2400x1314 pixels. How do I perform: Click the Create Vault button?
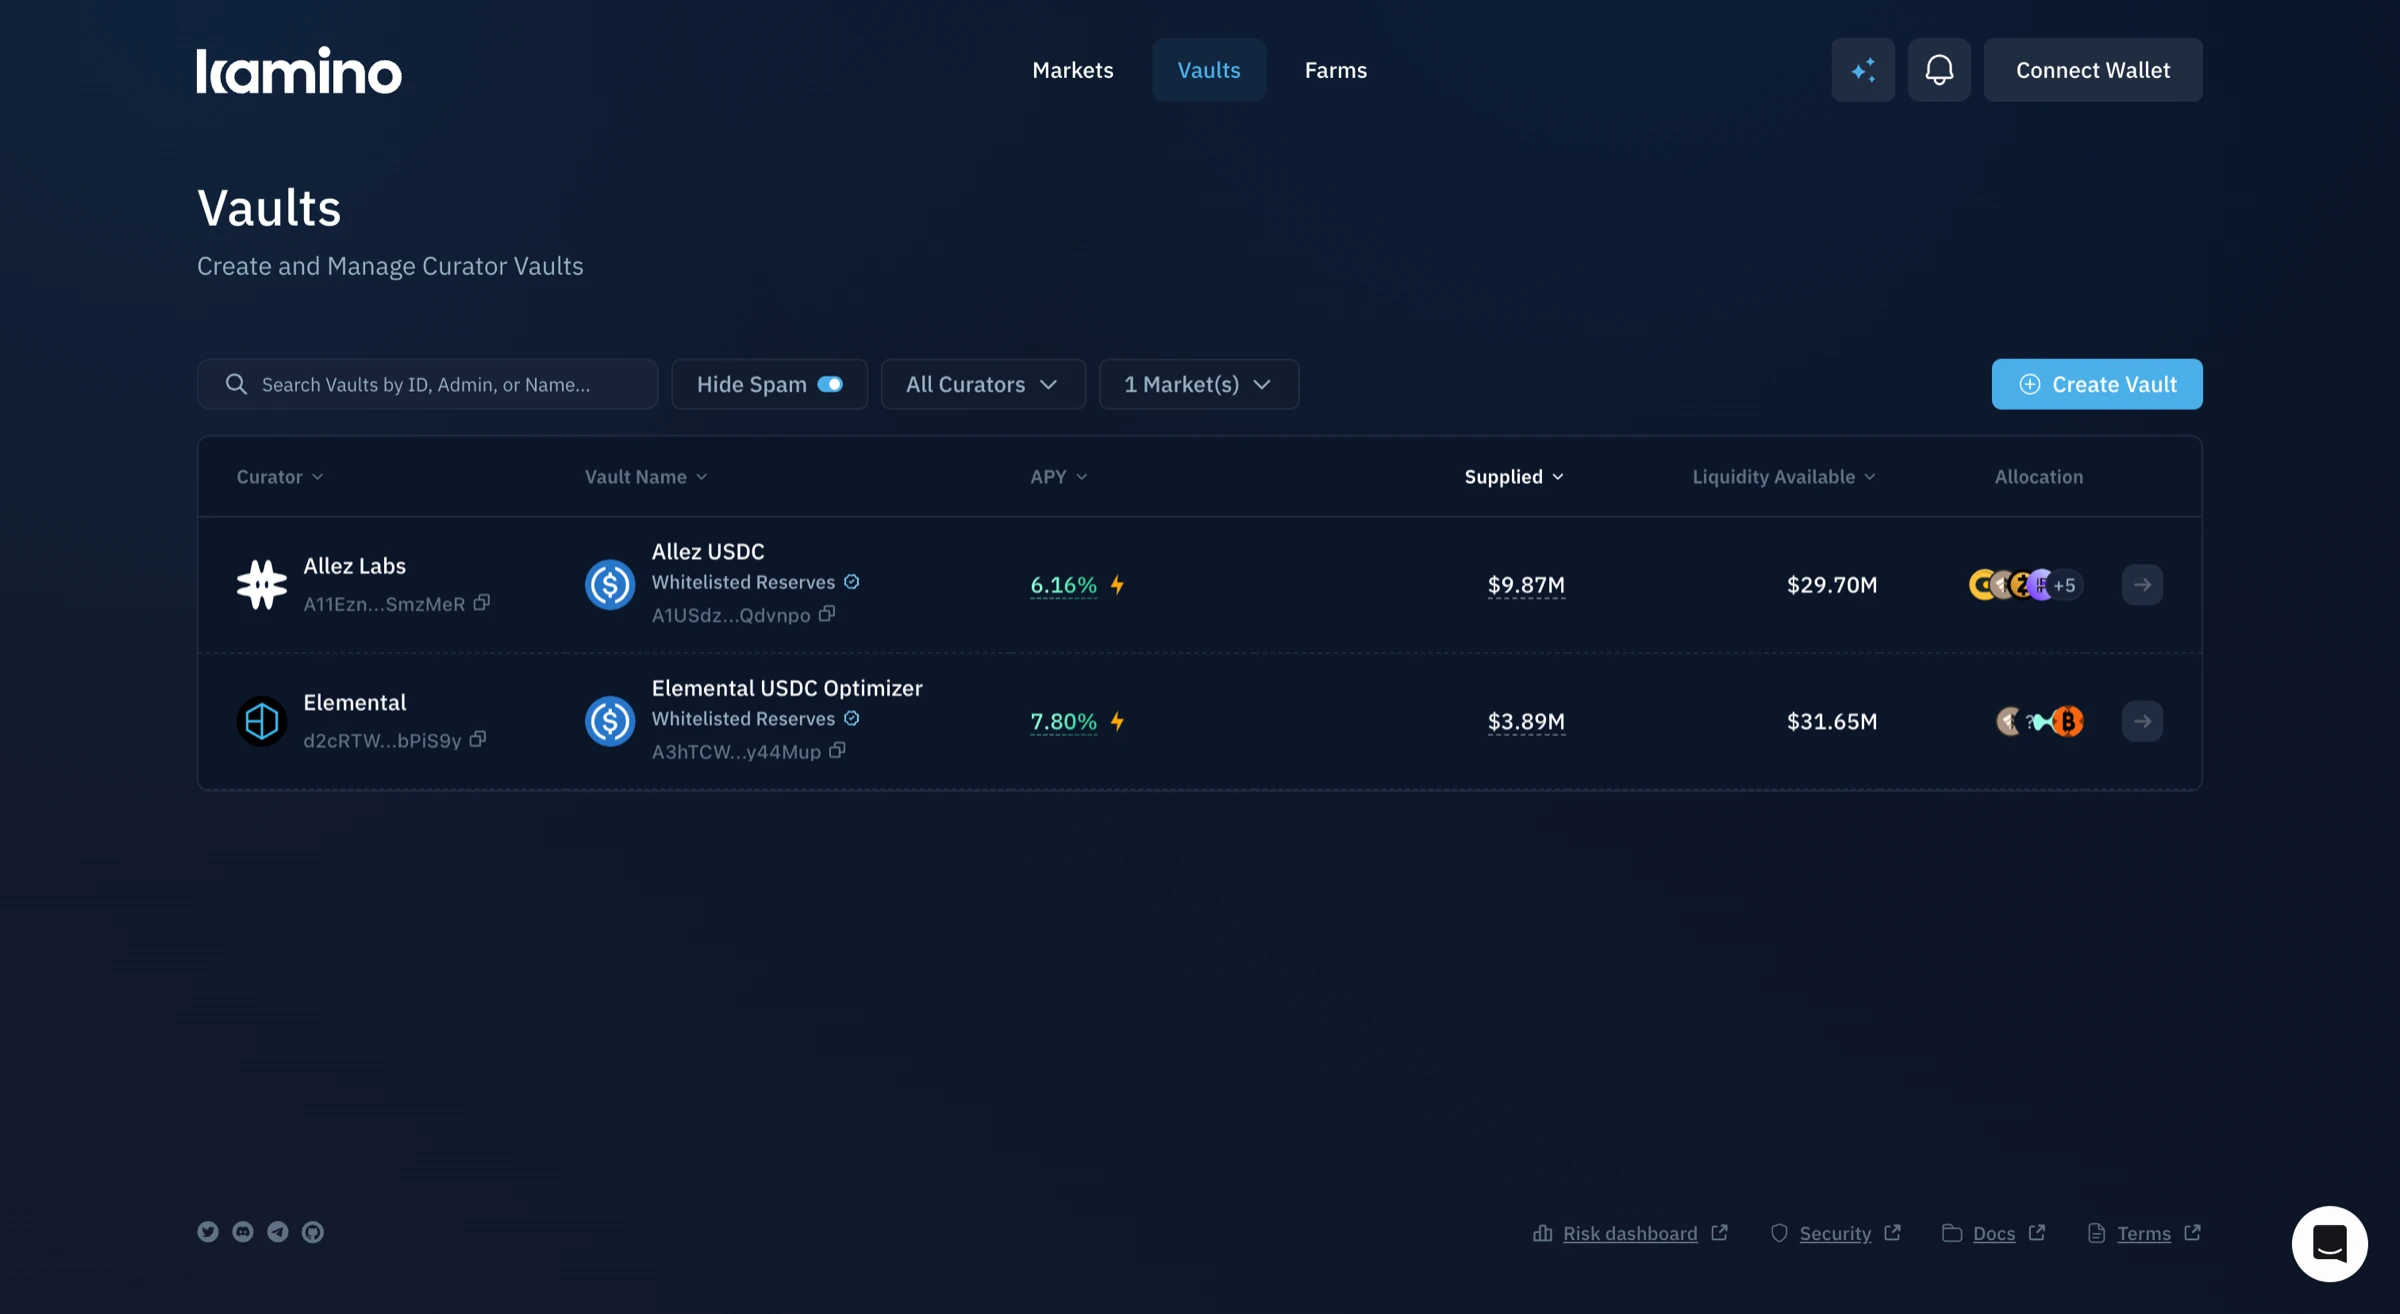pos(2097,384)
